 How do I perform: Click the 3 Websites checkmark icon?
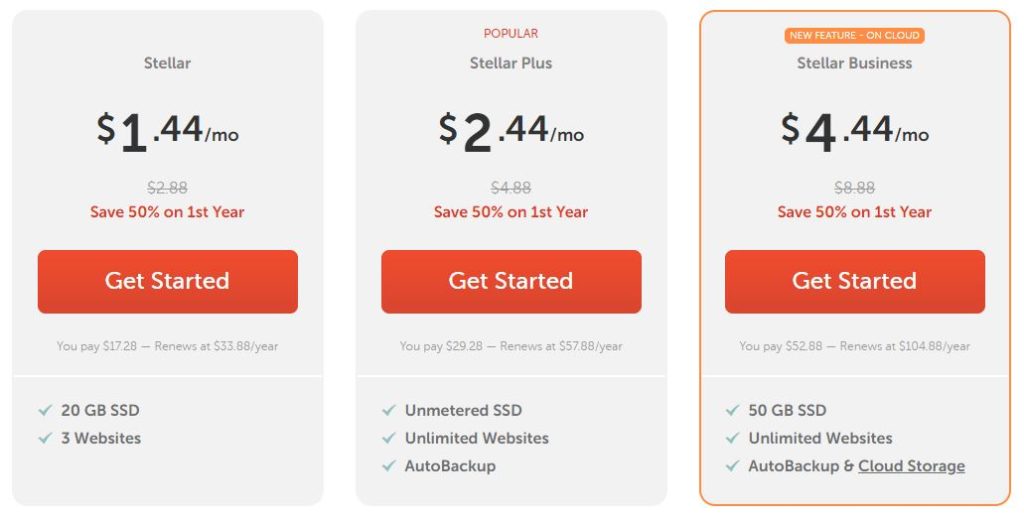[45, 438]
